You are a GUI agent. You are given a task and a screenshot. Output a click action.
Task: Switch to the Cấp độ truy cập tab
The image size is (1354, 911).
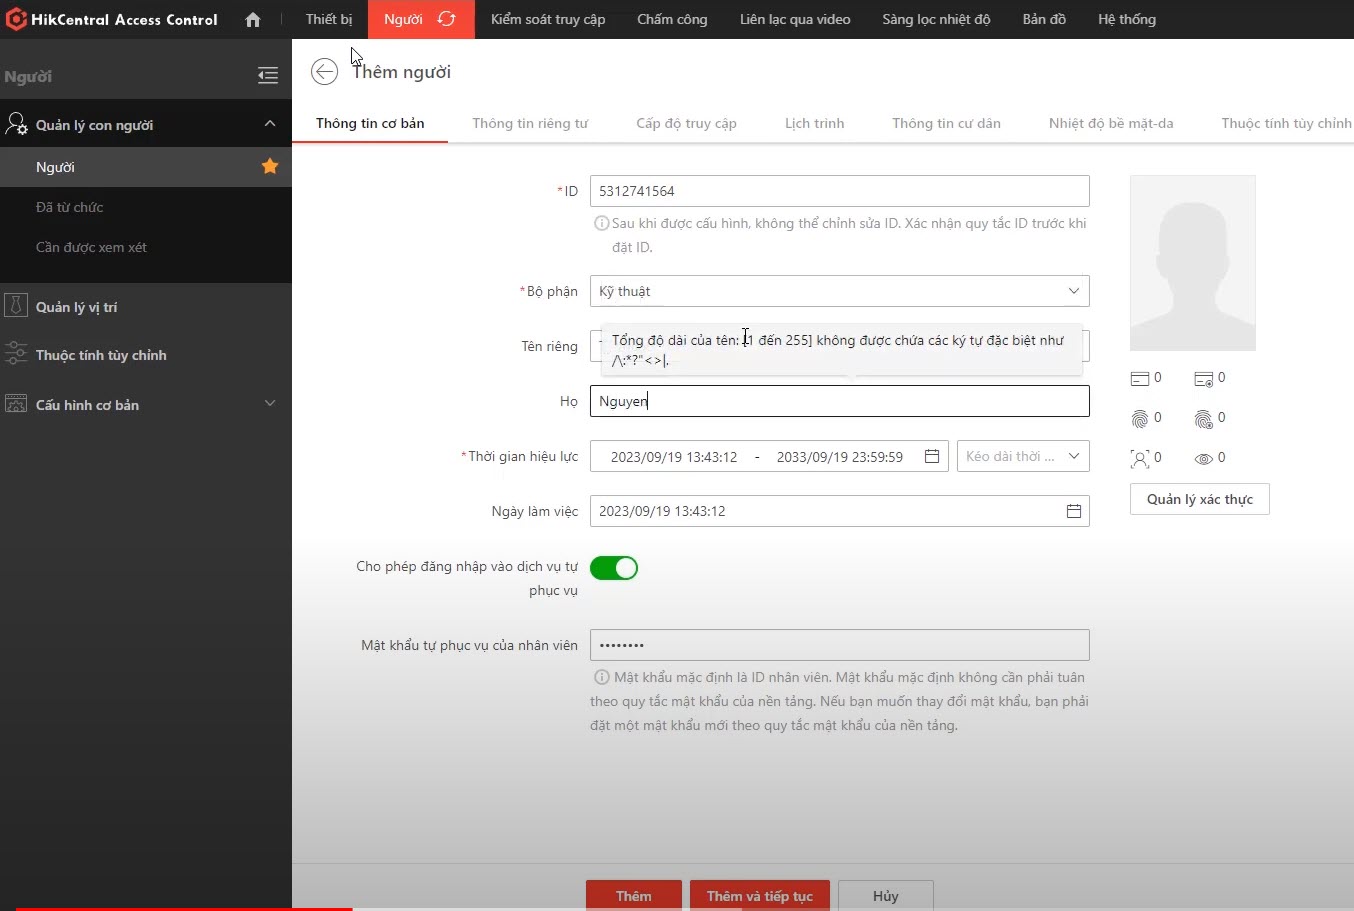[x=686, y=123]
